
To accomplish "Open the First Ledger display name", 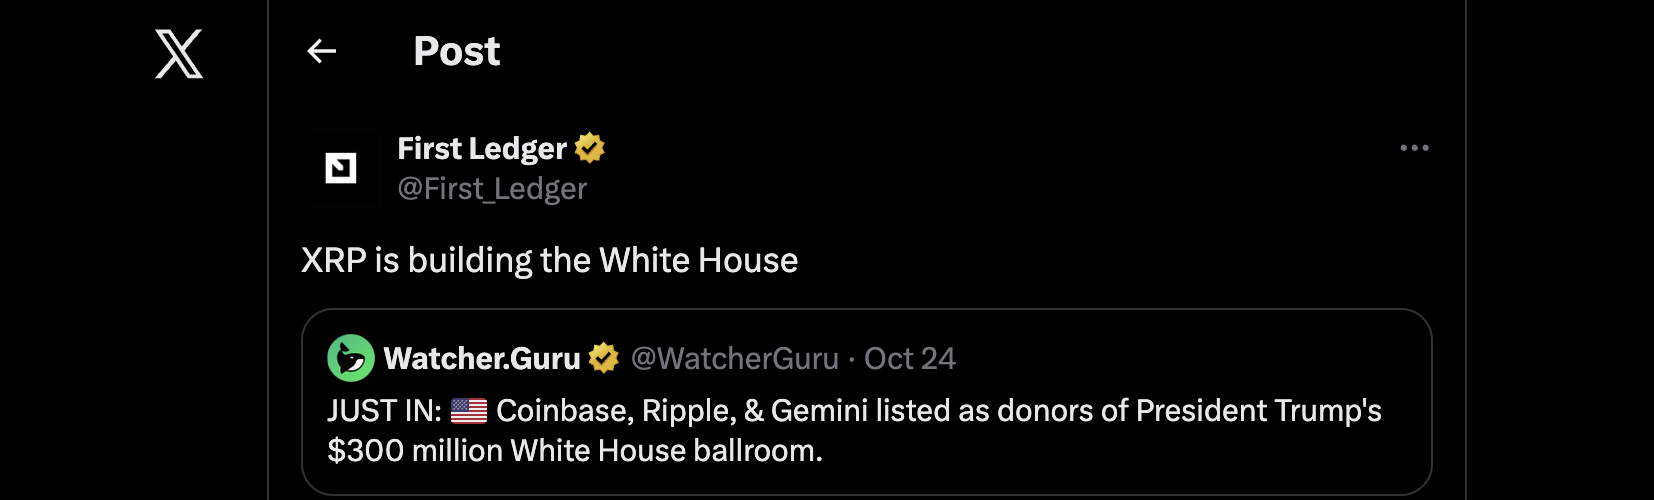I will pos(482,148).
